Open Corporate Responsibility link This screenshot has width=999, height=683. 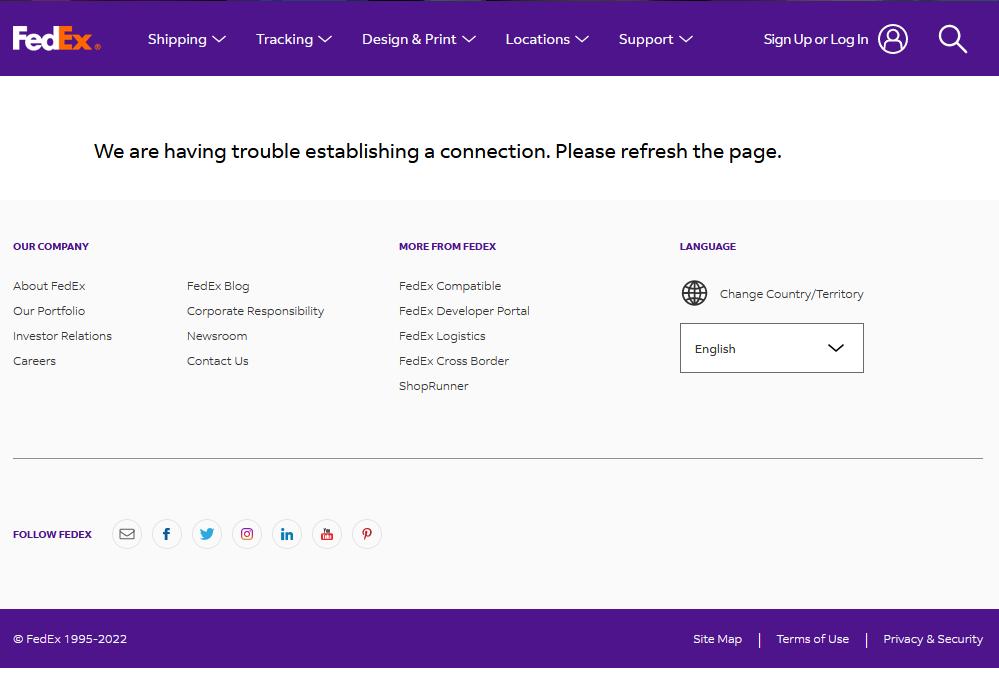click(x=255, y=311)
